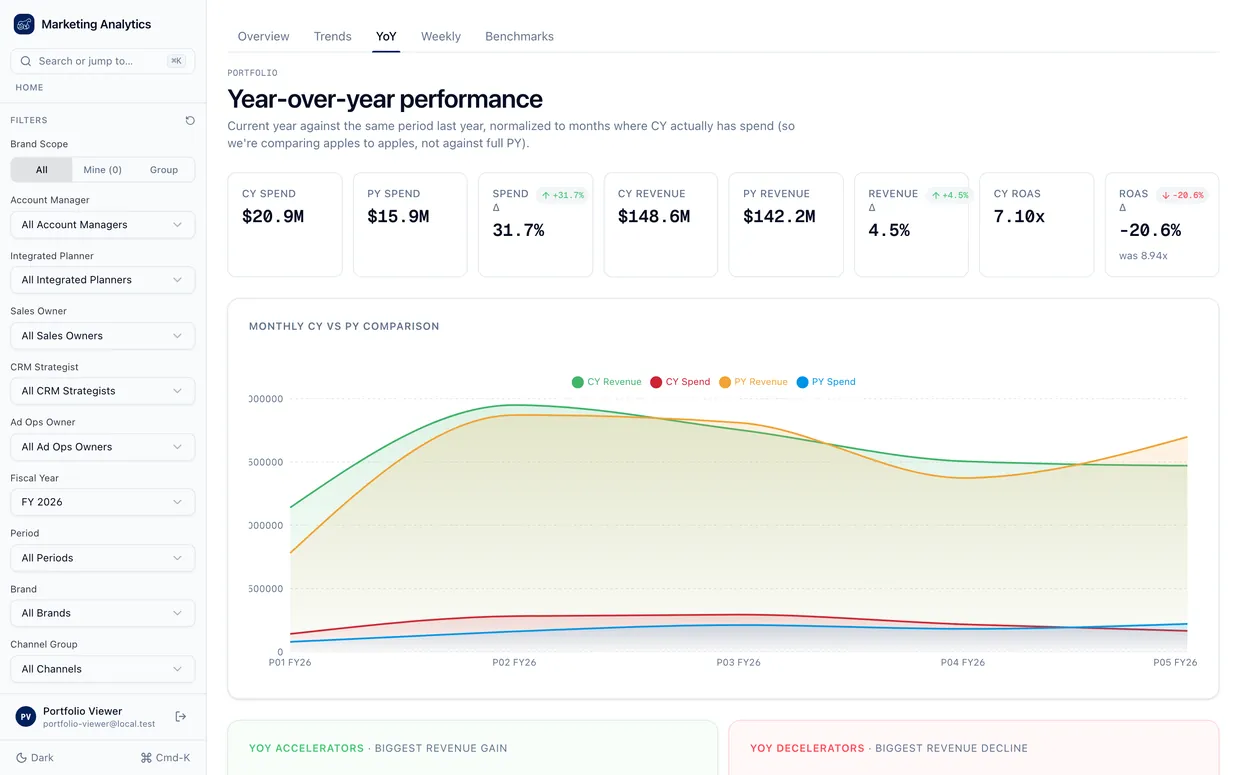This screenshot has height=775, width=1240.
Task: Click the ⌘K hint in search box
Action: [176, 61]
